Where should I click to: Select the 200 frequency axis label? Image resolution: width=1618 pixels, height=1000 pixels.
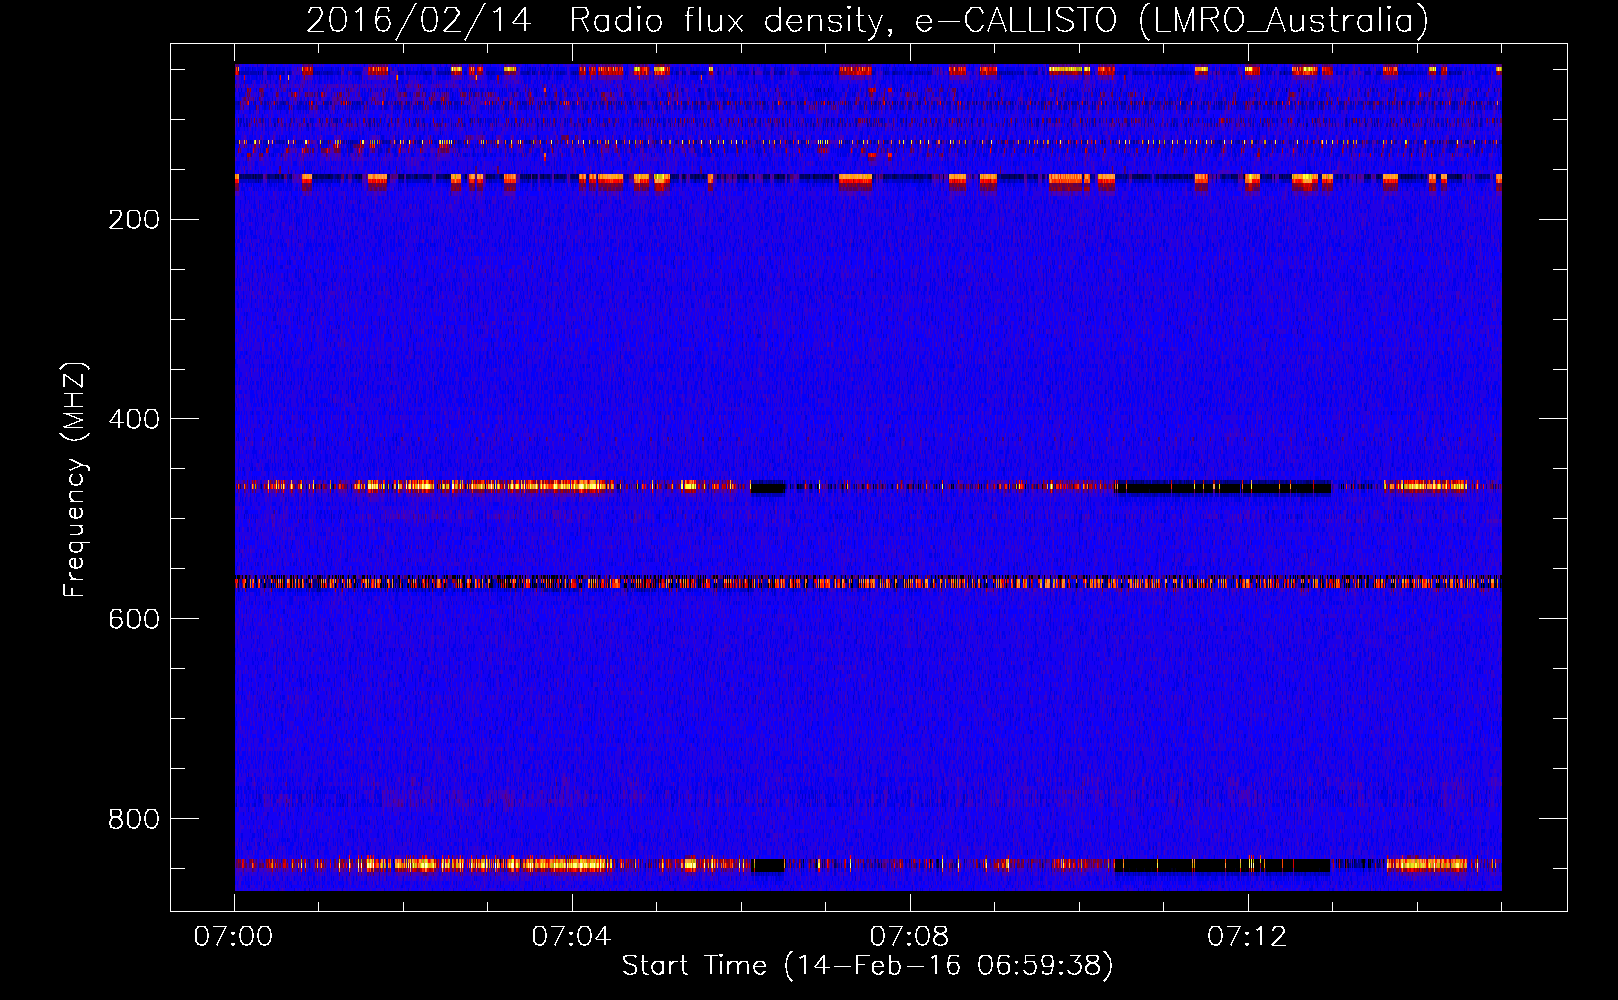pyautogui.click(x=134, y=220)
